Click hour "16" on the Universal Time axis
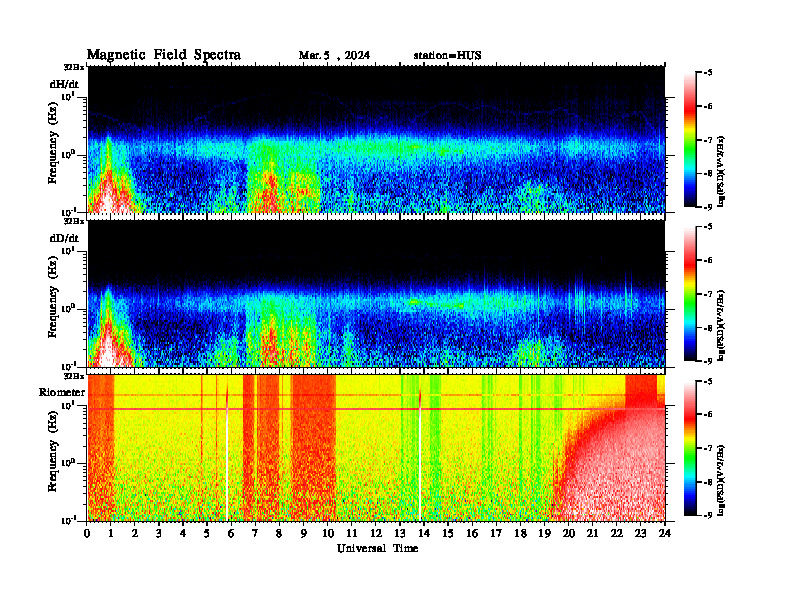Viewport: 792px width, 612px height. click(472, 533)
